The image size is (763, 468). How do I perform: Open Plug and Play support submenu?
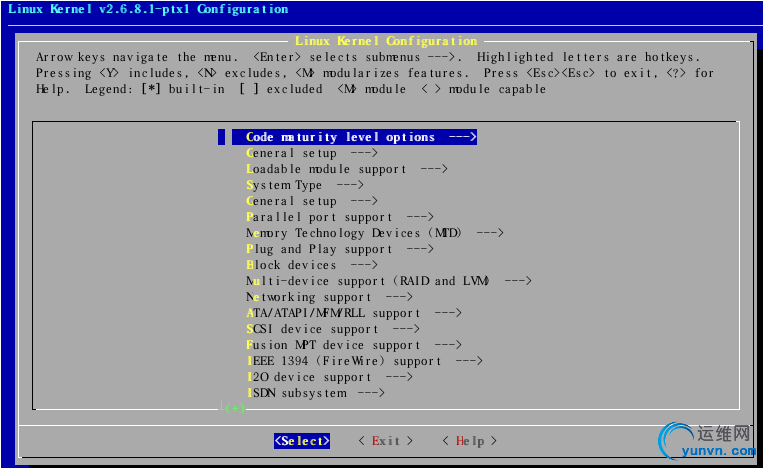point(340,249)
